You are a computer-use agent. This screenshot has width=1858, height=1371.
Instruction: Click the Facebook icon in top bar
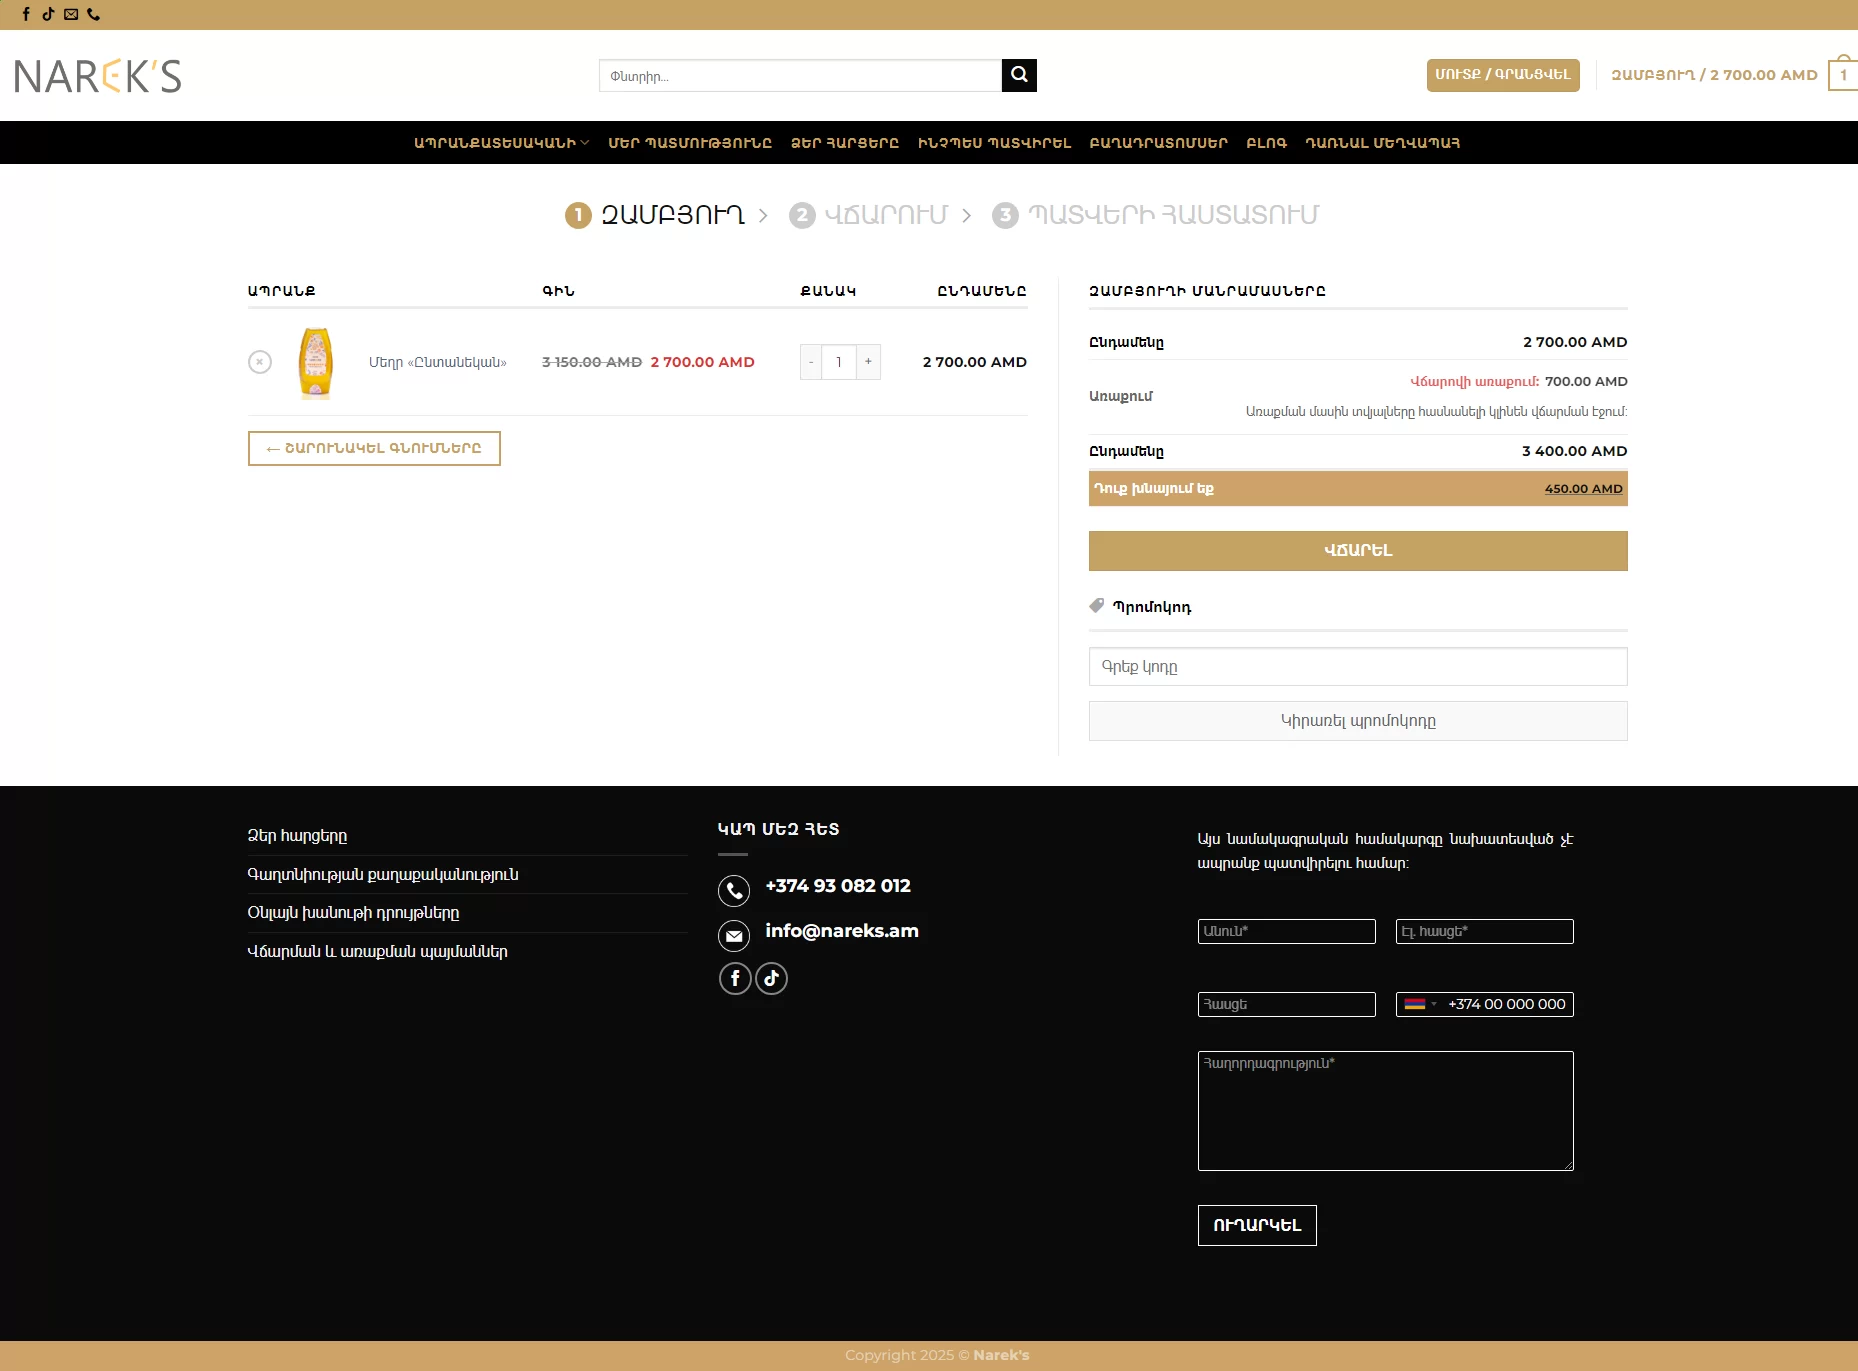tap(26, 14)
